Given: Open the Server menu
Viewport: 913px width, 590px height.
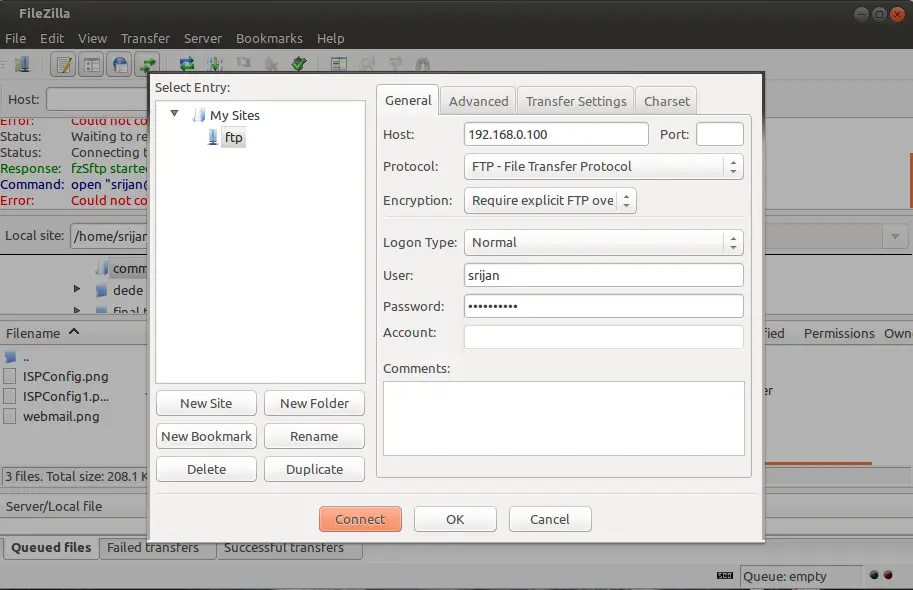Looking at the screenshot, I should [x=203, y=38].
